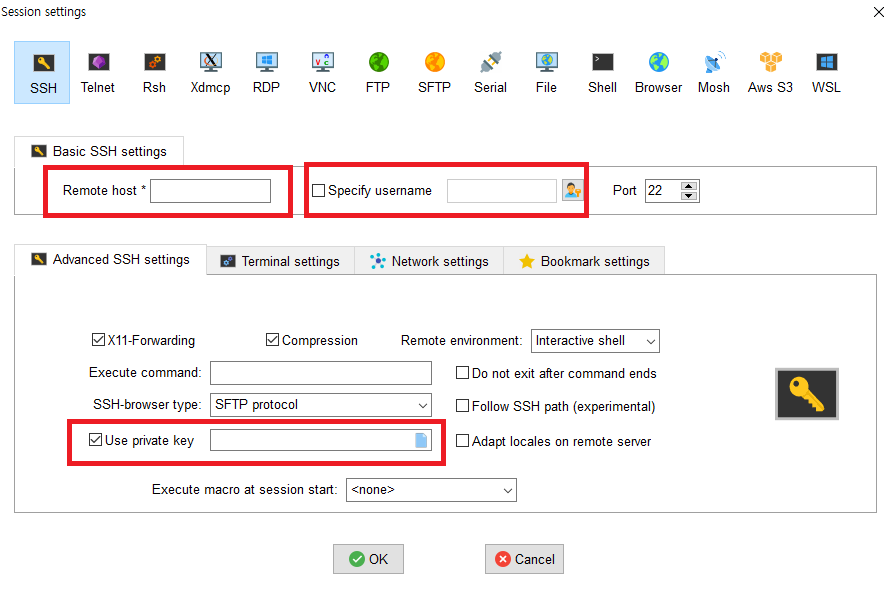890x600 pixels.
Task: Open the SSH-browser type dropdown
Action: click(321, 405)
